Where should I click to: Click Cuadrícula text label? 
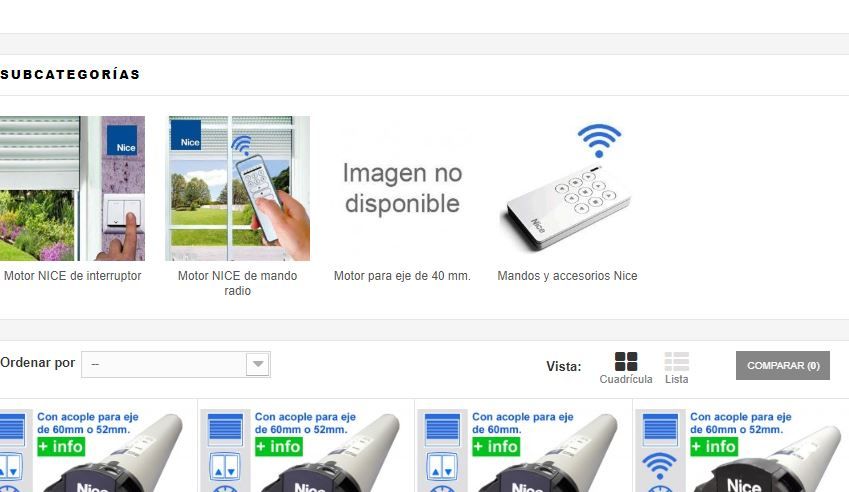(626, 379)
